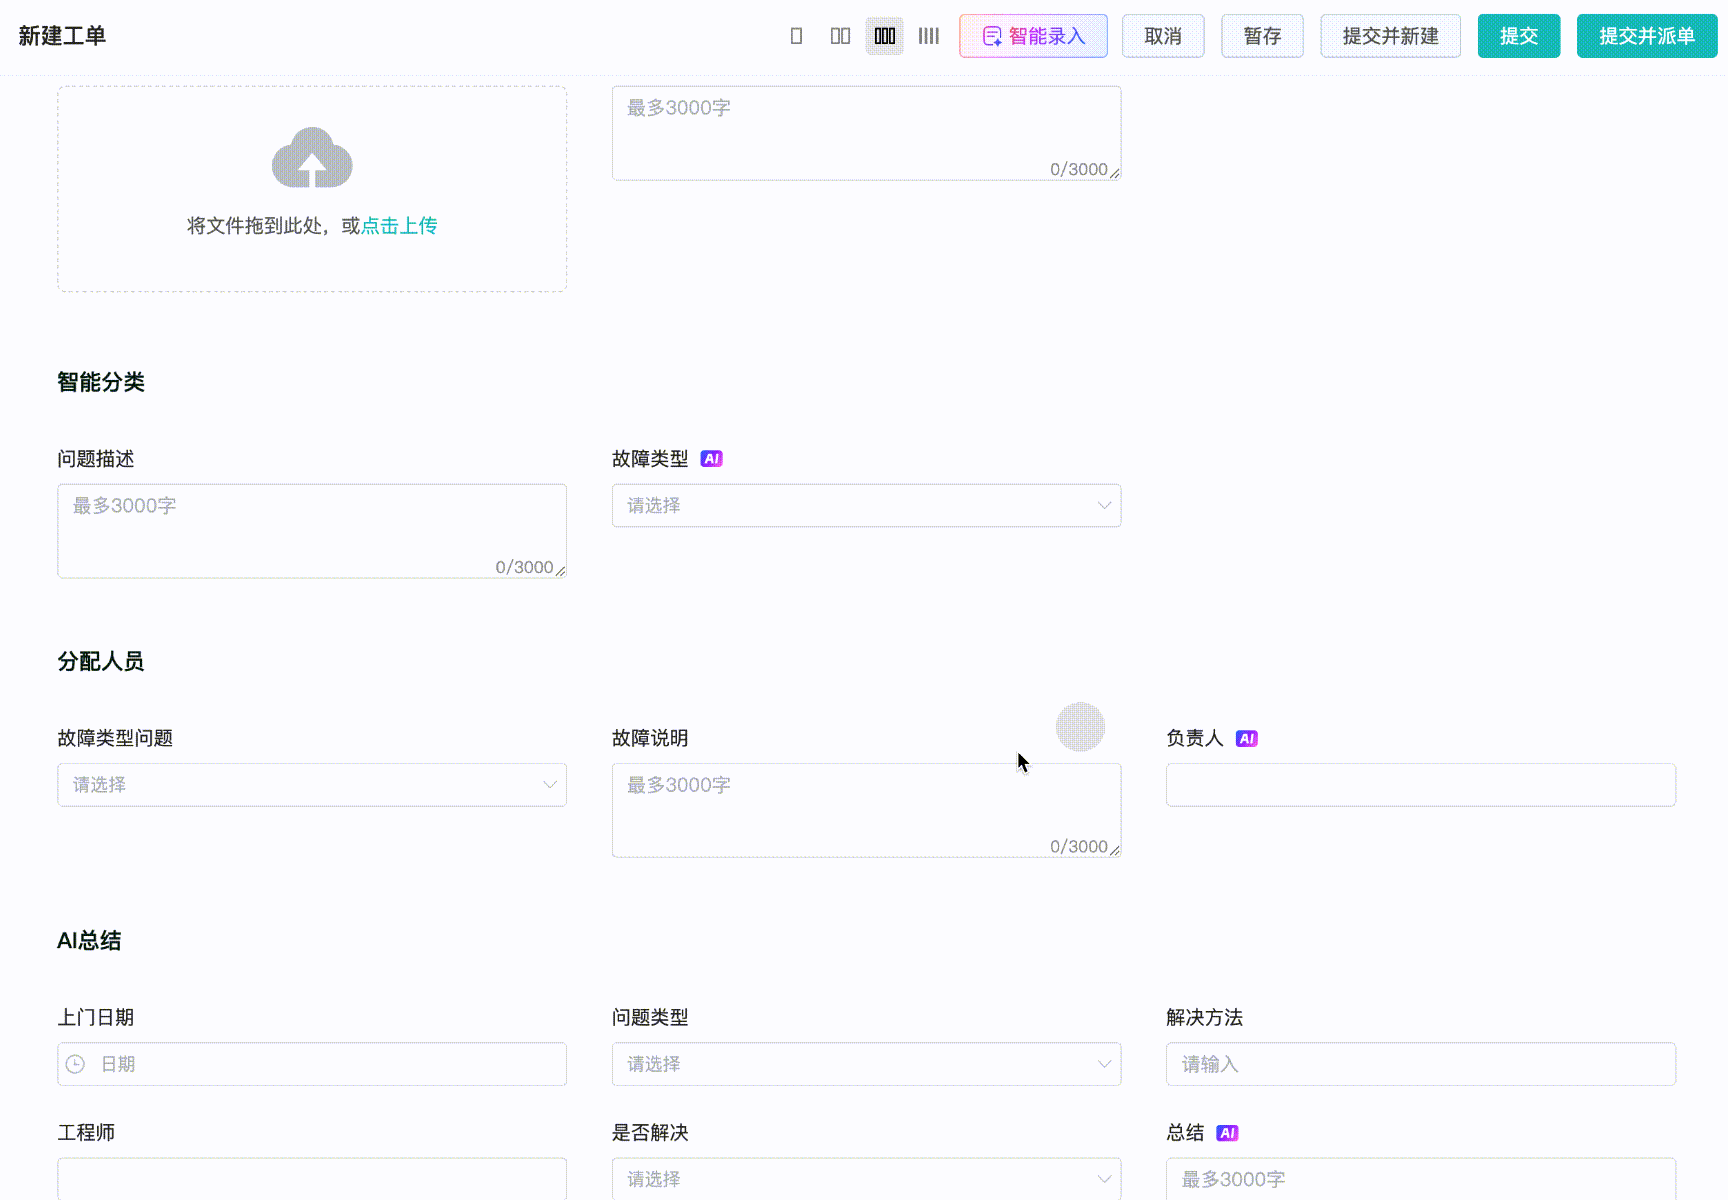
Task: Click the 点击上传 link
Action: tap(399, 226)
